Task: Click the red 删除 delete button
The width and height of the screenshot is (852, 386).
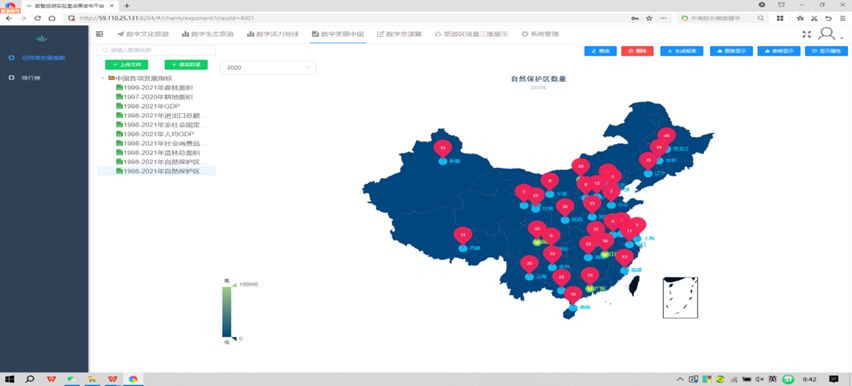Action: point(637,51)
